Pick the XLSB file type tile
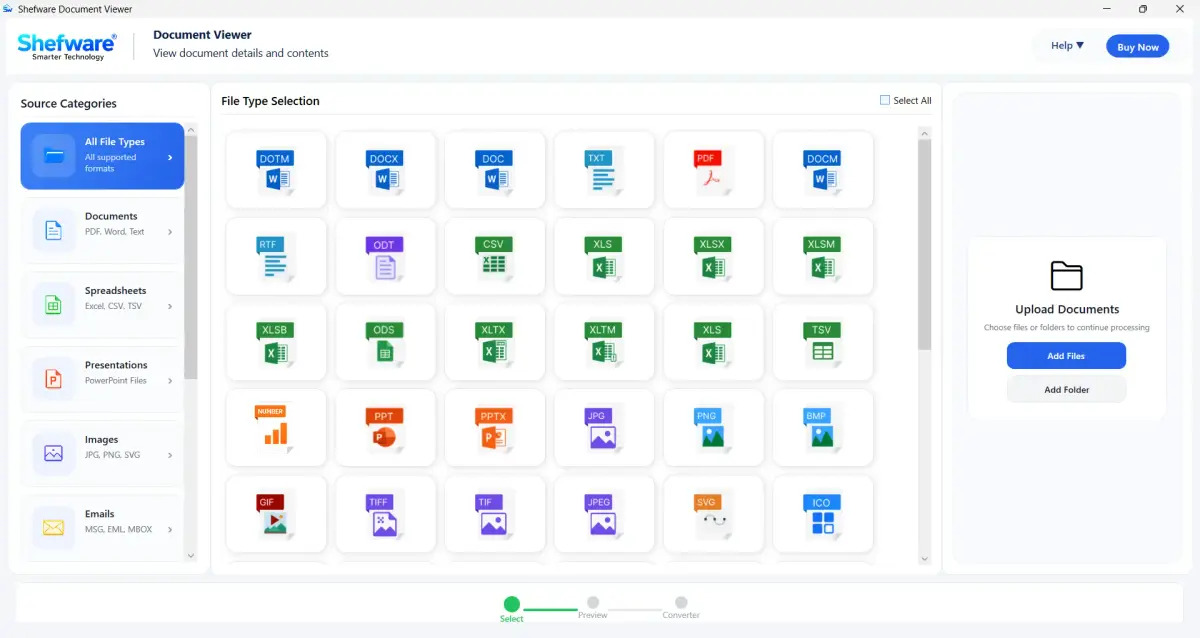Image resolution: width=1200 pixels, height=638 pixels. 276,342
